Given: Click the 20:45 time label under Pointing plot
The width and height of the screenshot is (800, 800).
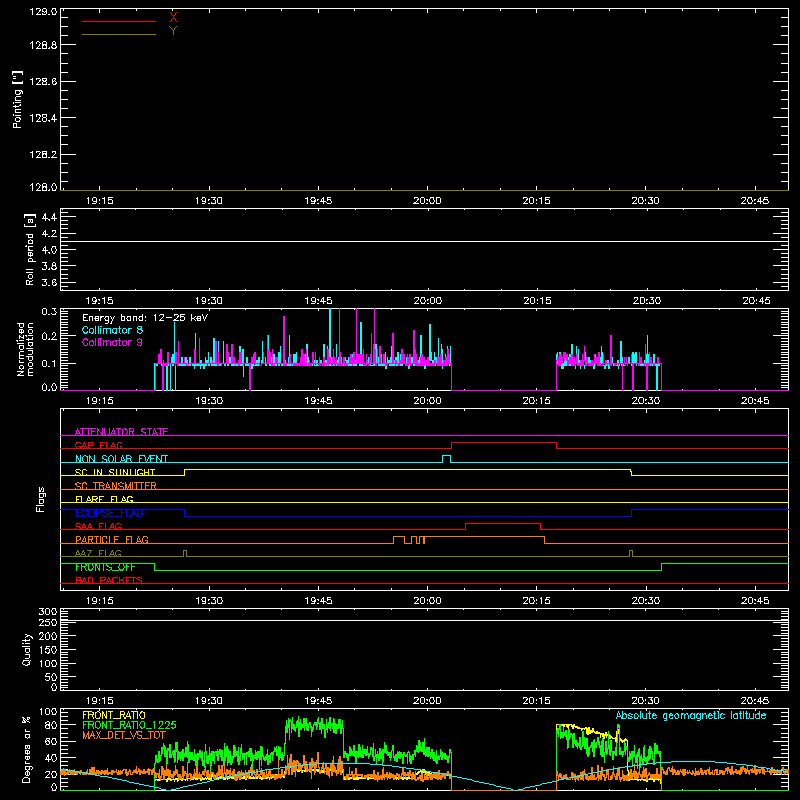Looking at the screenshot, I should (x=755, y=201).
